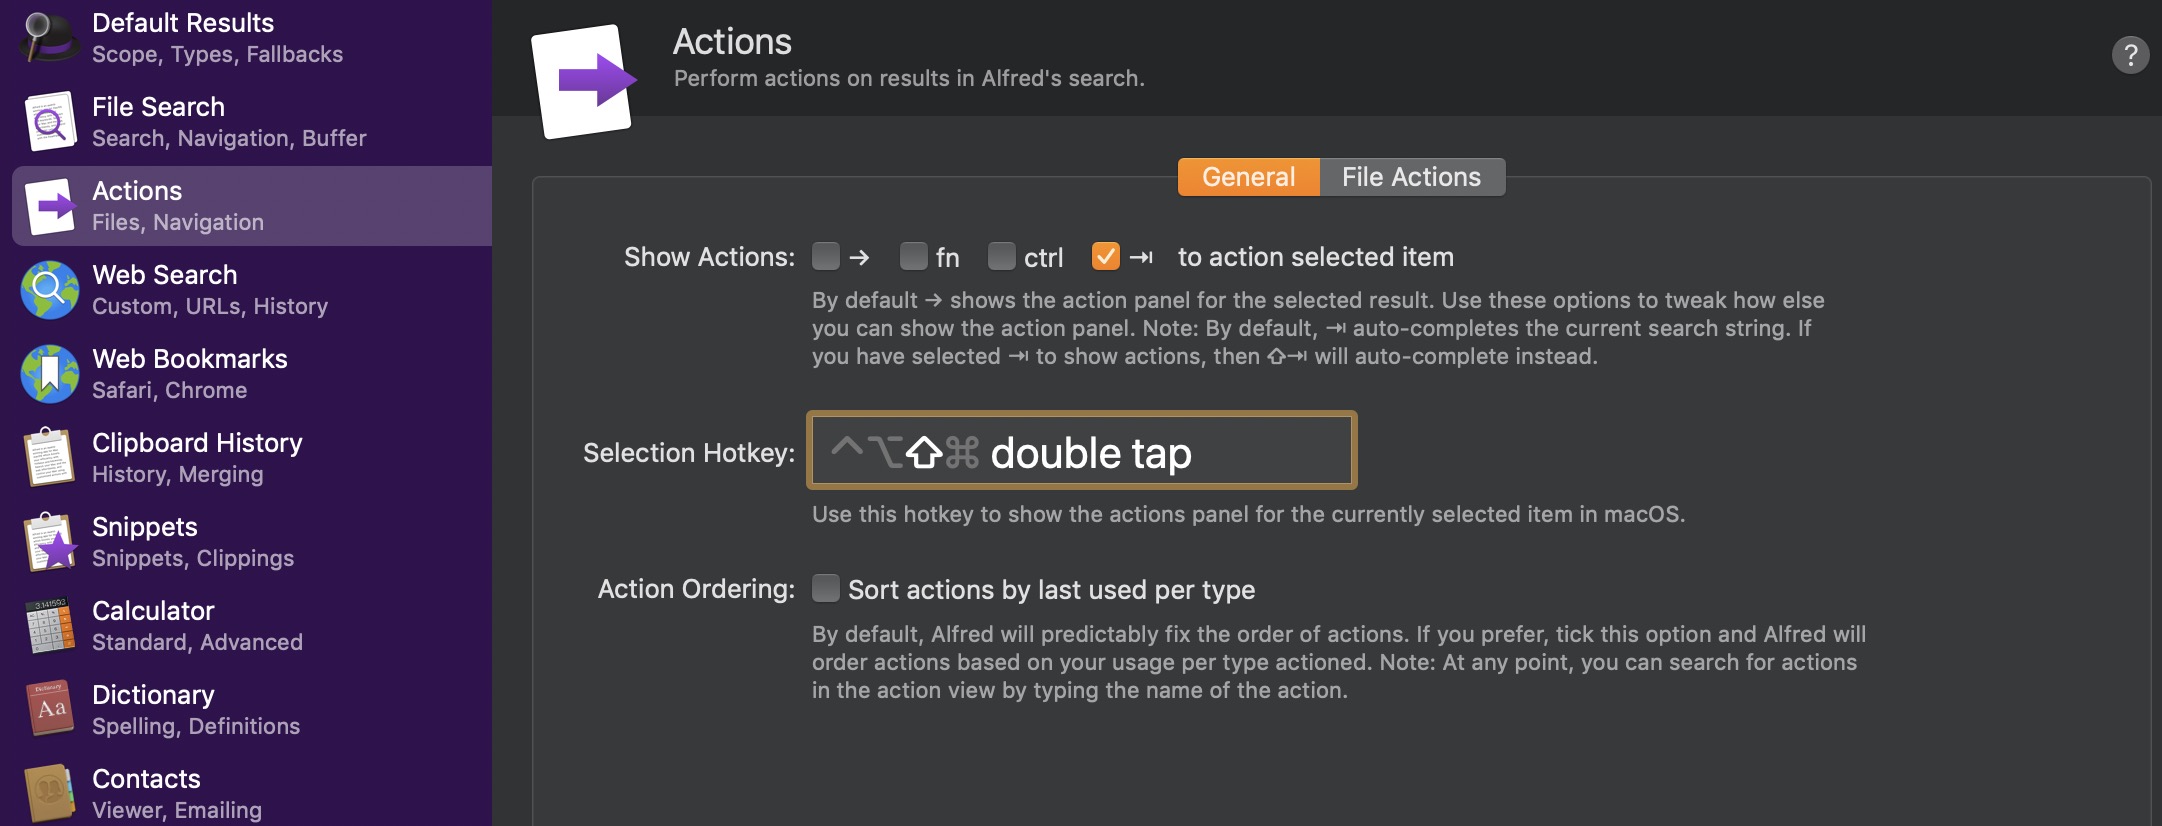Click the Dictionary book icon
The height and width of the screenshot is (826, 2162).
[x=50, y=708]
